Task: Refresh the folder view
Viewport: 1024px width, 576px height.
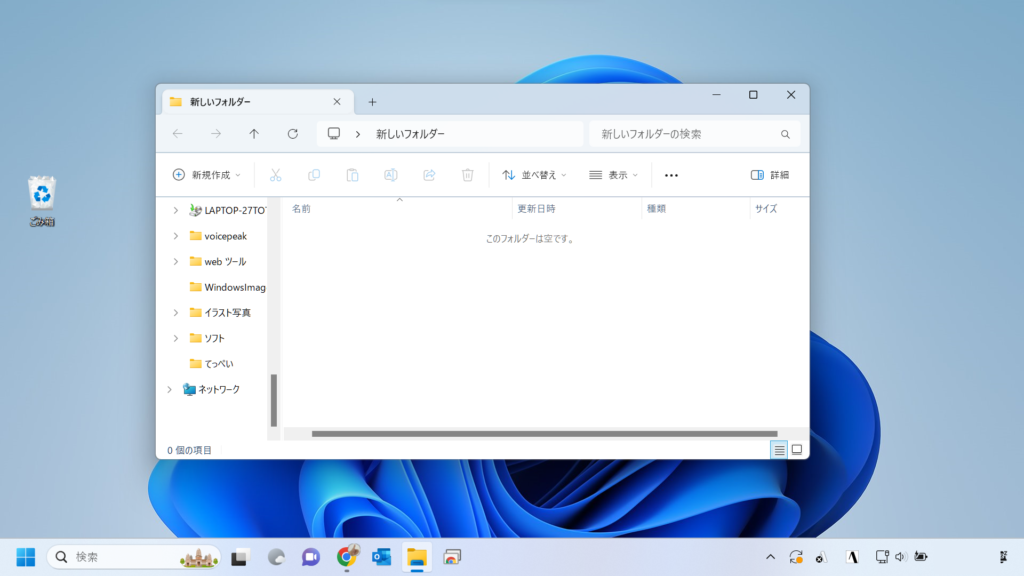Action: (293, 134)
